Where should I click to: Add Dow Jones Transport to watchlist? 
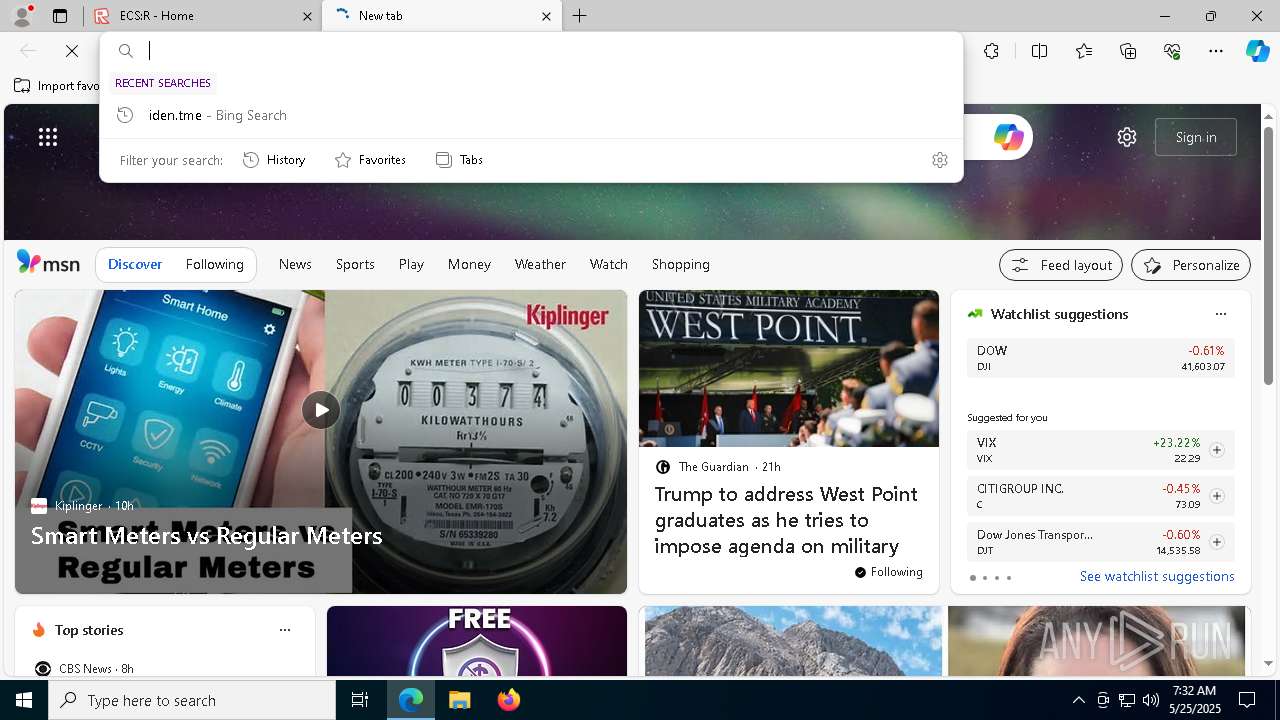(x=1216, y=542)
